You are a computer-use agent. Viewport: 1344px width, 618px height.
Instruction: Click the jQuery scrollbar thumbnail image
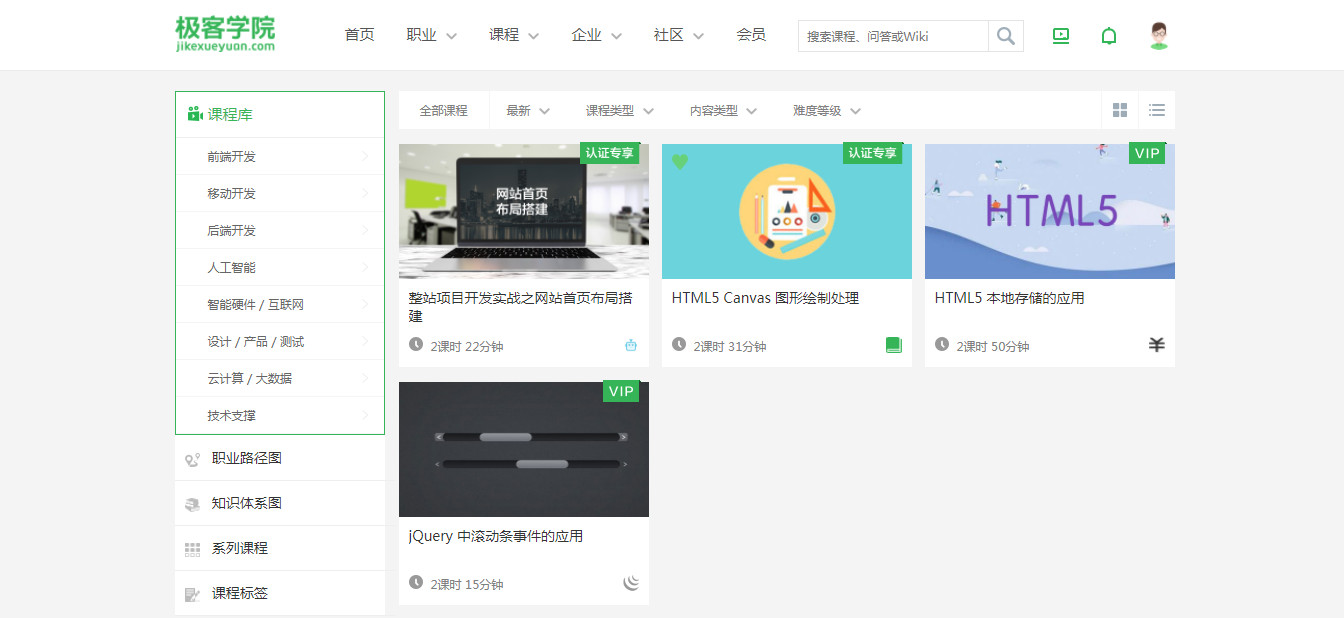coord(524,449)
